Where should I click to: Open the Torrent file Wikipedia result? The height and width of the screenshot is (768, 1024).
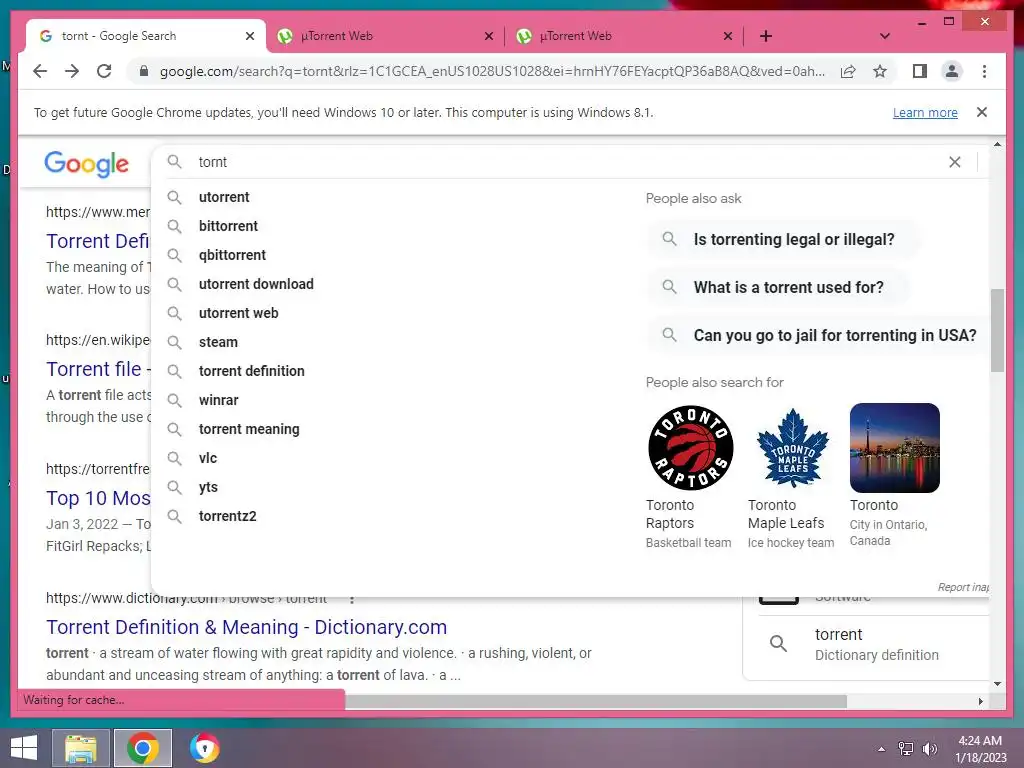(98, 370)
